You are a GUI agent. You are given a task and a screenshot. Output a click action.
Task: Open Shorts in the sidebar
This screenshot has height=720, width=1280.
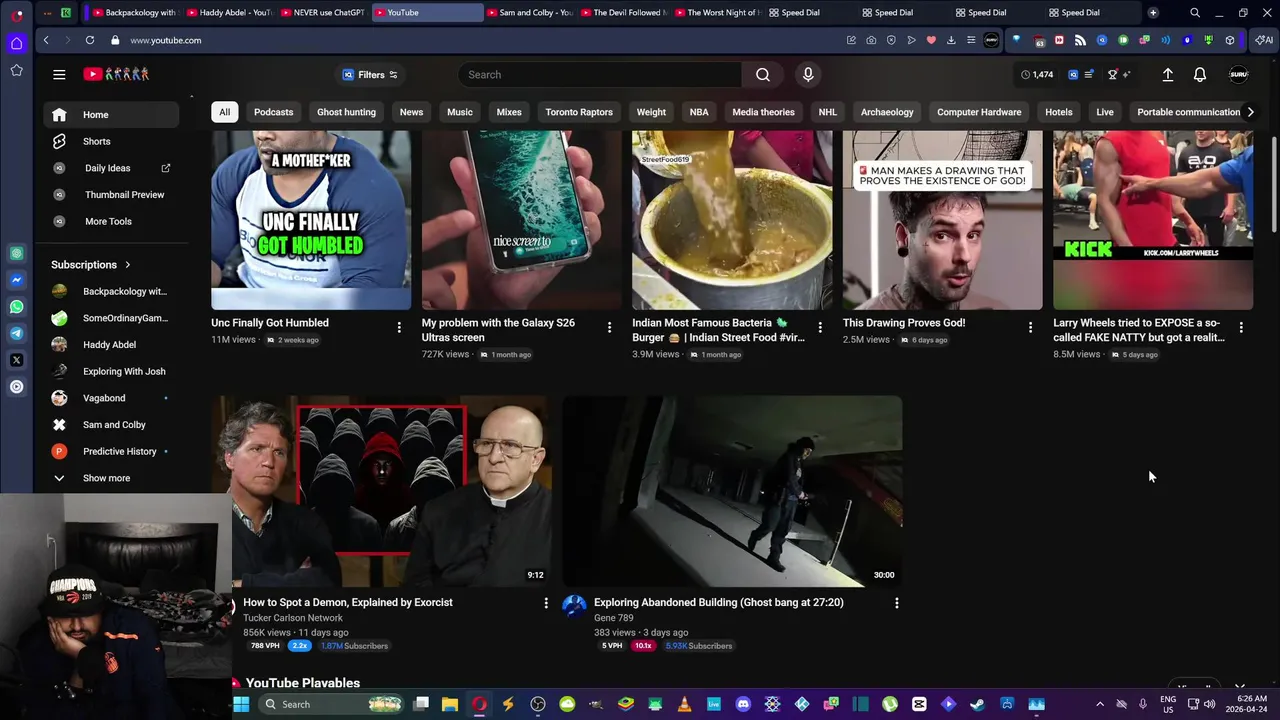pos(111,141)
